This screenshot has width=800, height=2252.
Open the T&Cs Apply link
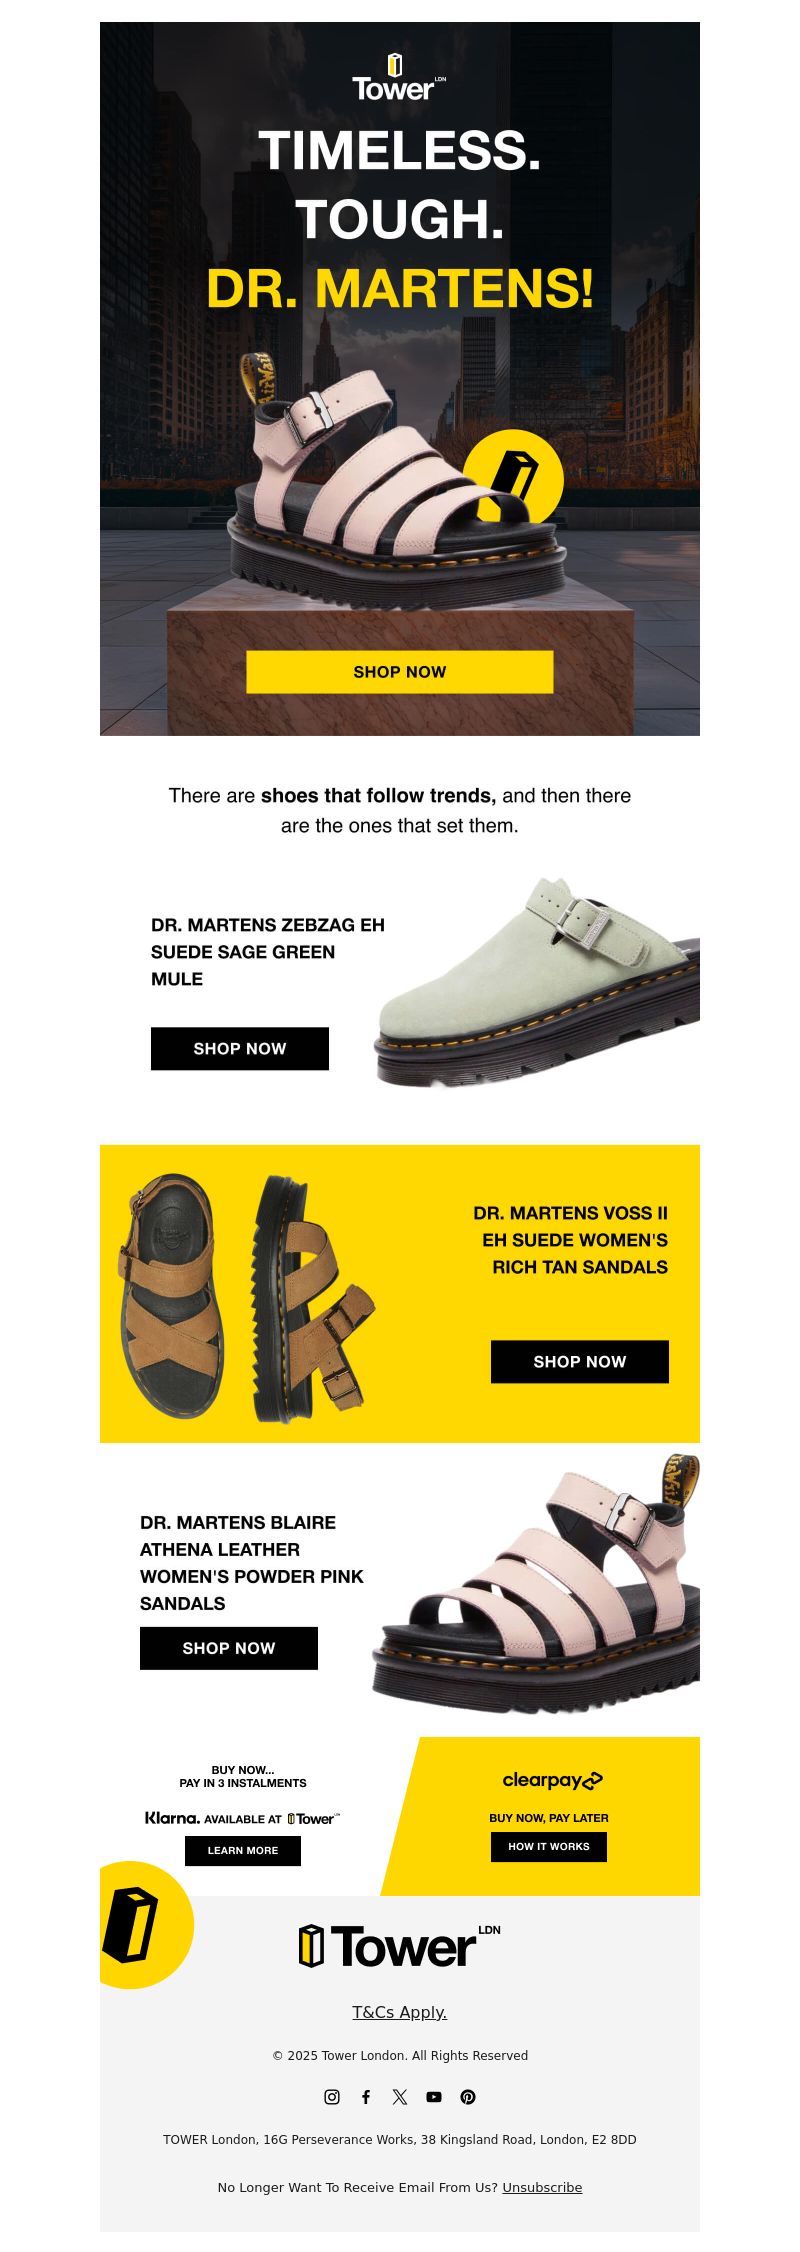(x=400, y=2012)
